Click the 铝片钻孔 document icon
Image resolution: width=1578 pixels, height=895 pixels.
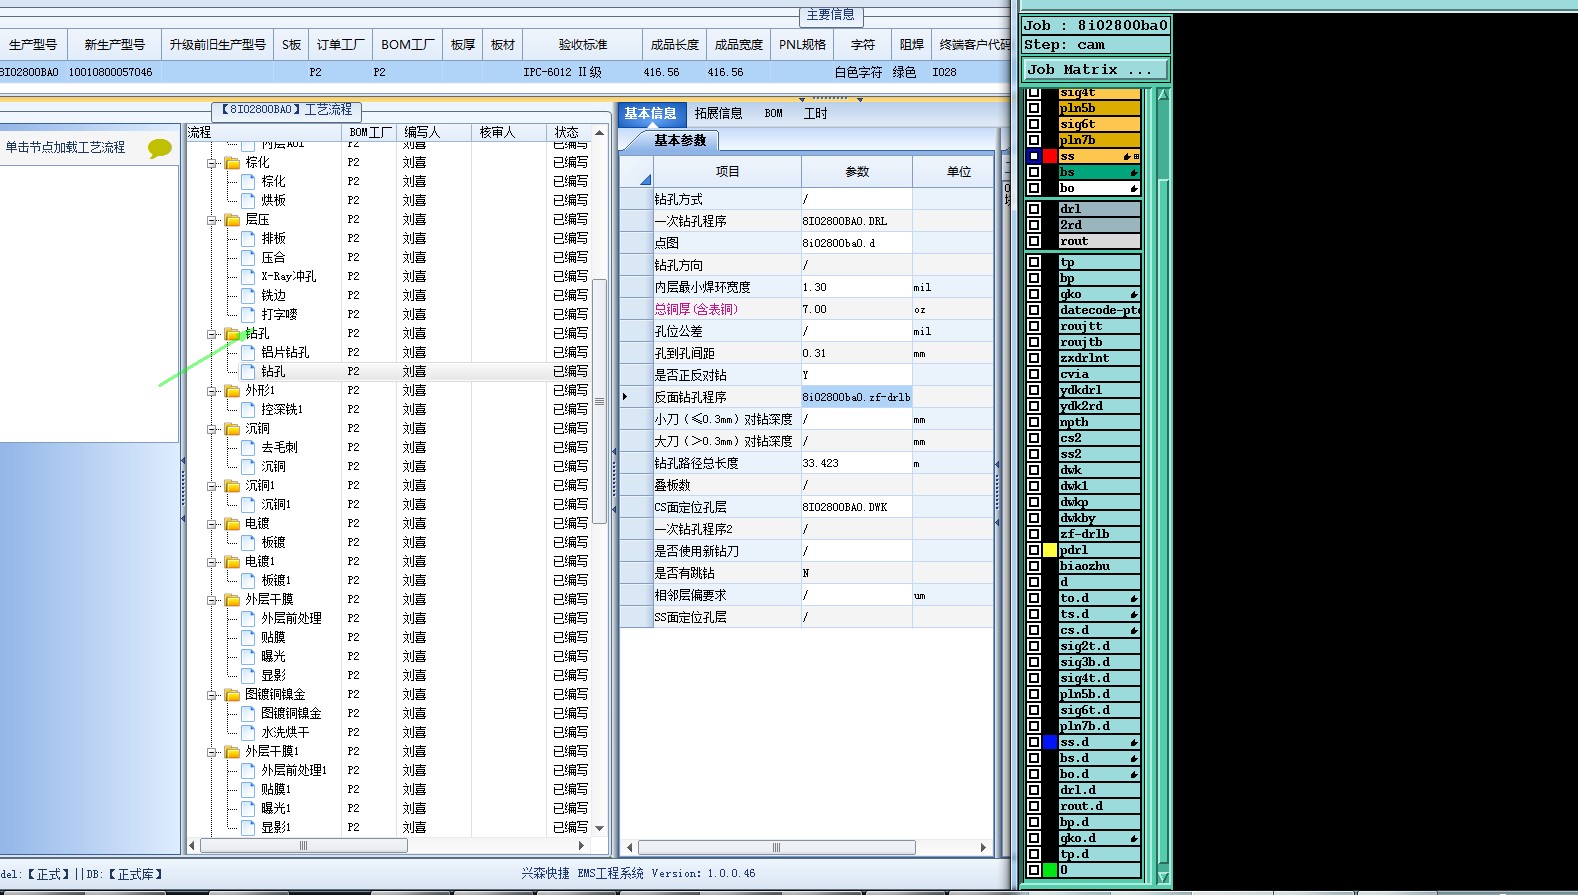248,352
